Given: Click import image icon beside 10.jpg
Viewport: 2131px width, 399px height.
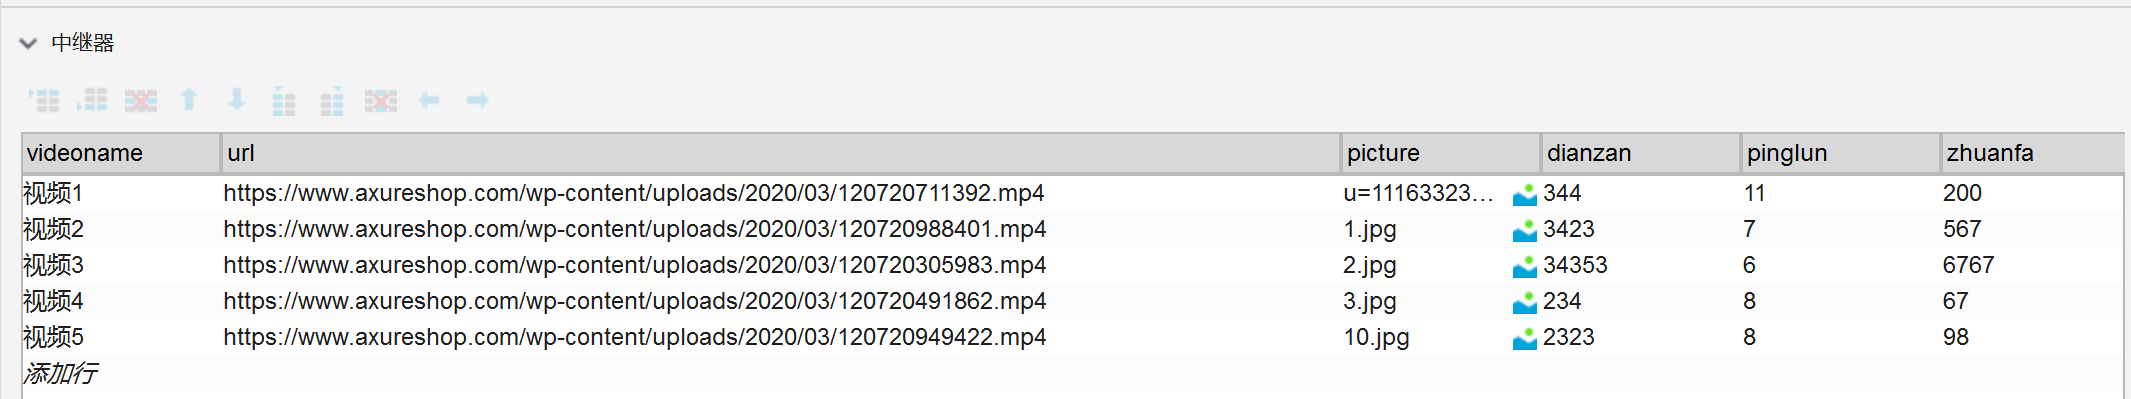Looking at the screenshot, I should coord(1525,338).
